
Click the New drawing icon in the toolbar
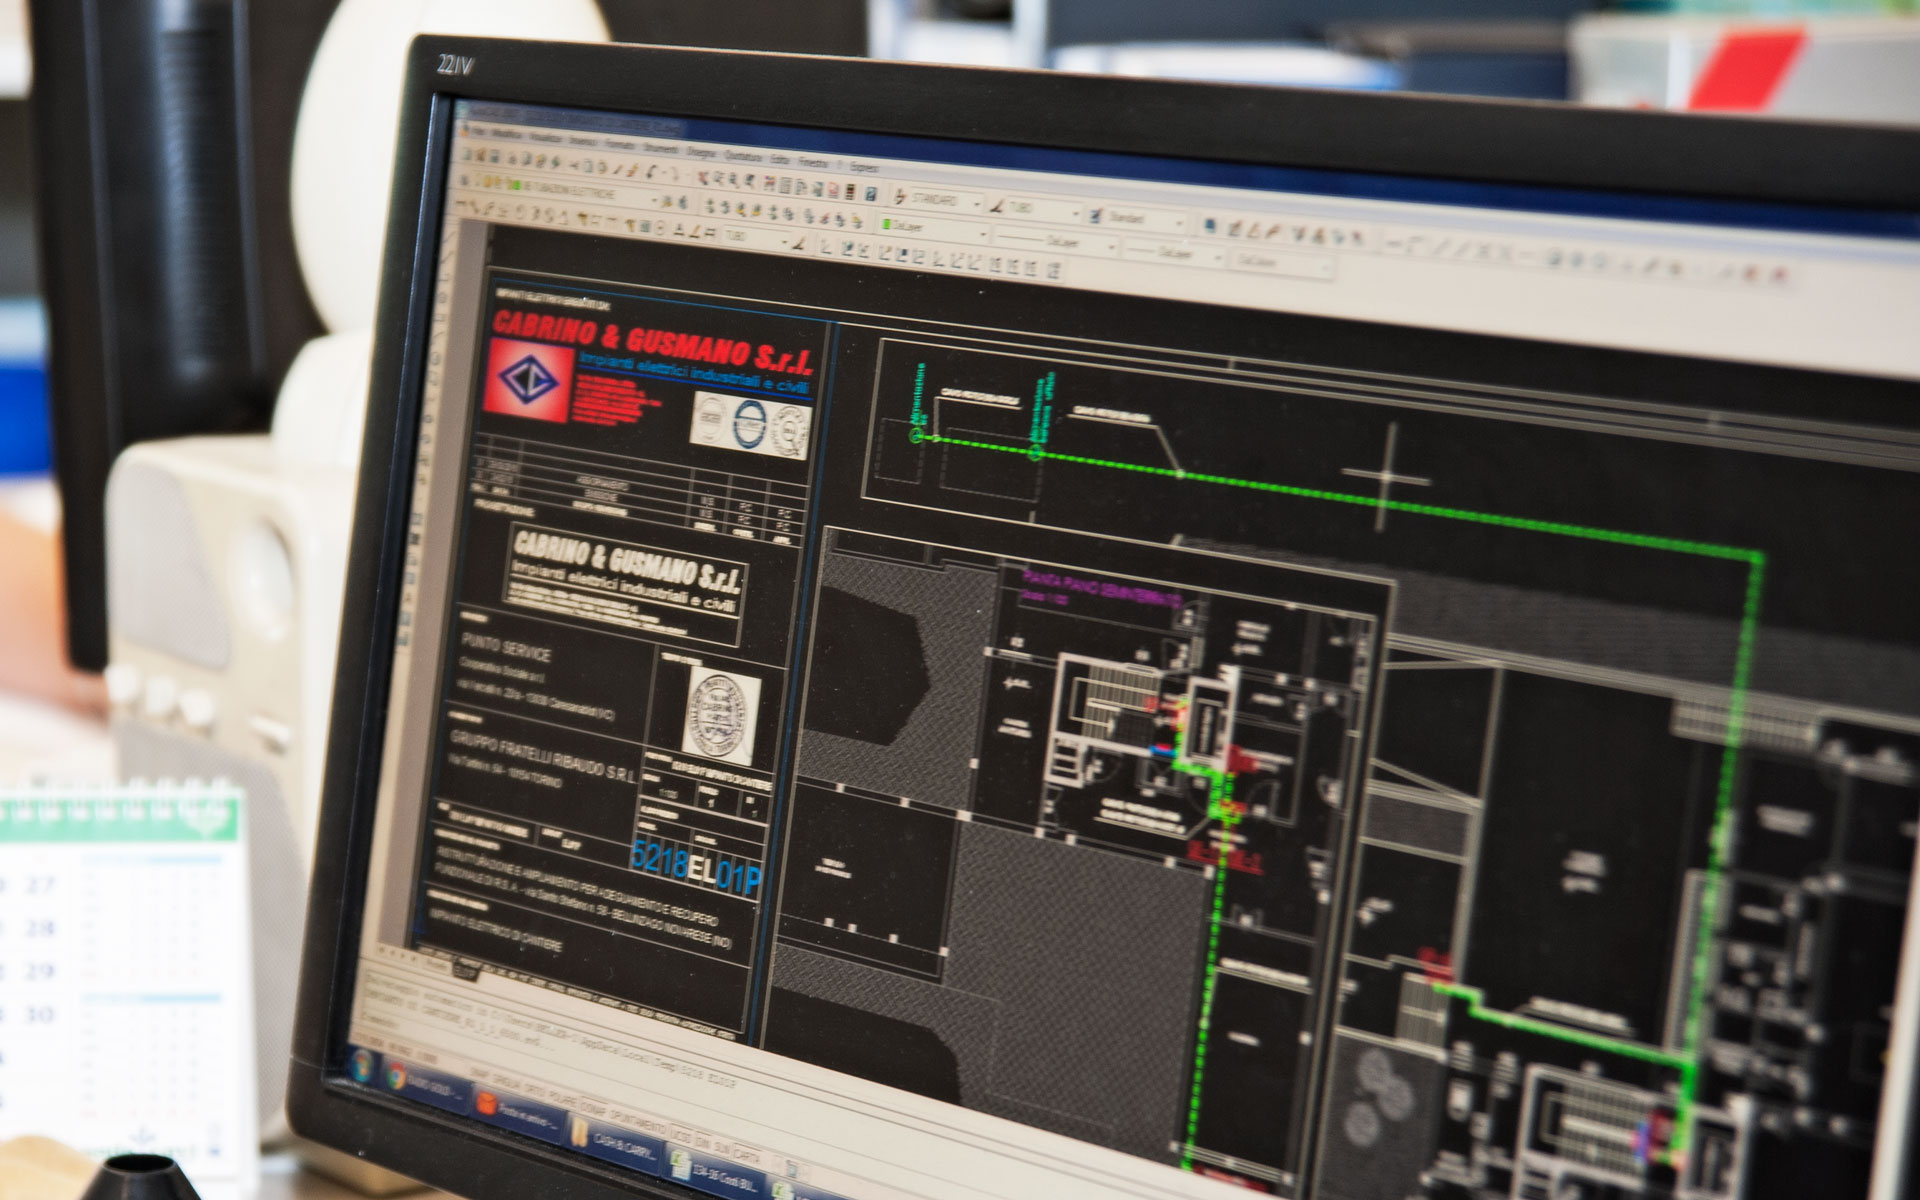[x=466, y=154]
